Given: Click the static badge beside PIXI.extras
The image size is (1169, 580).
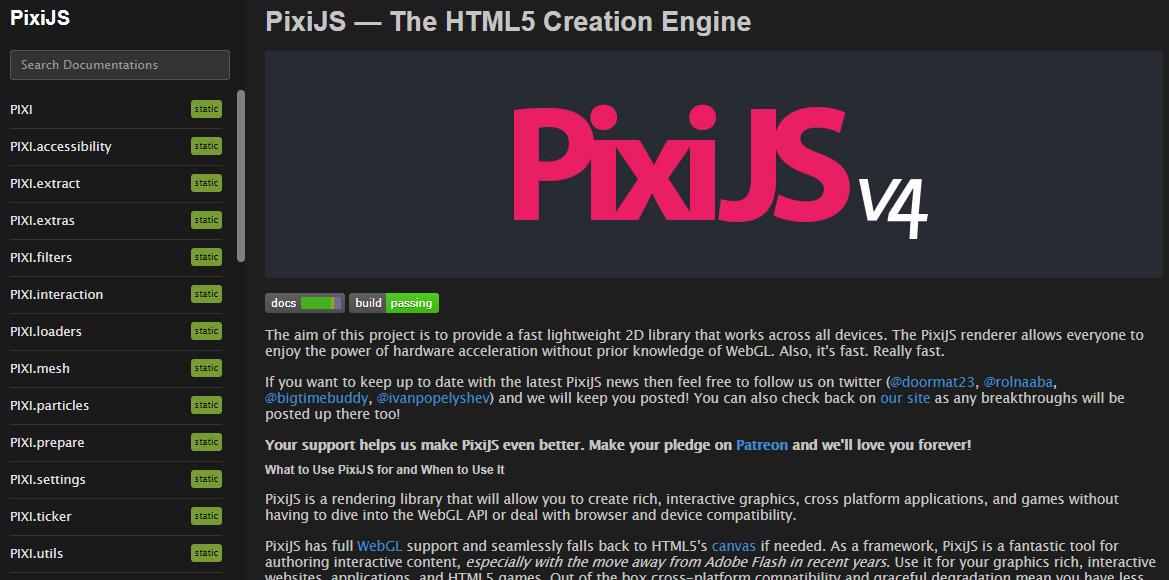Looking at the screenshot, I should pyautogui.click(x=207, y=220).
